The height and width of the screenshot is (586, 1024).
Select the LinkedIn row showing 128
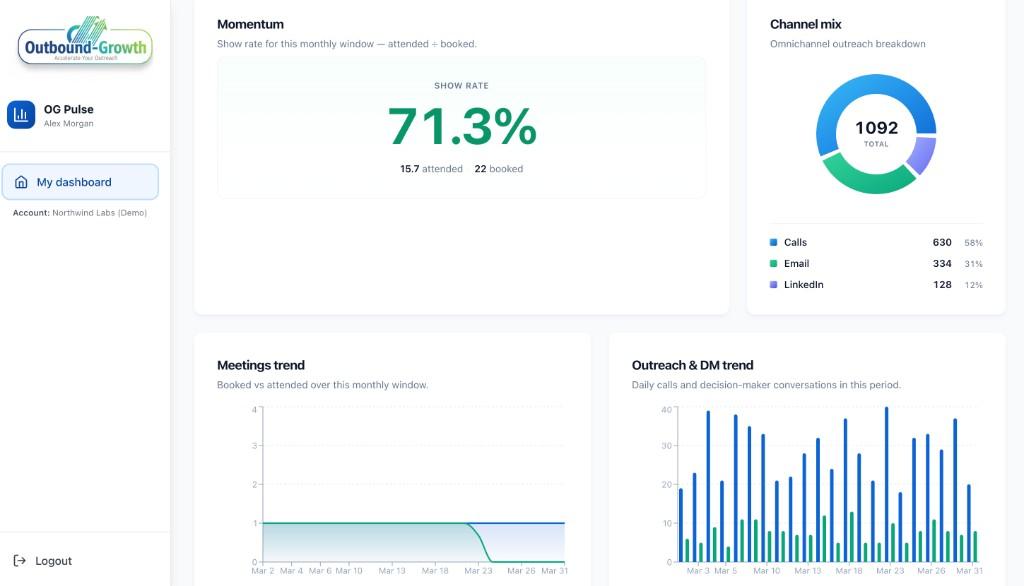point(876,285)
